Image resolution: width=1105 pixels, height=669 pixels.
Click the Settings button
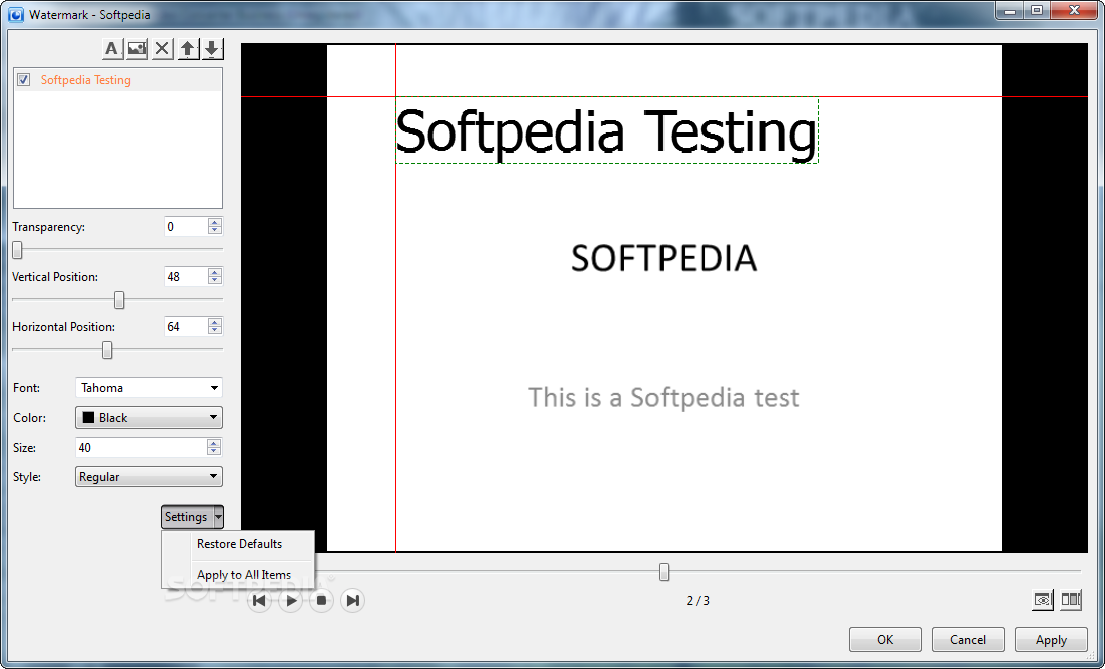(187, 517)
